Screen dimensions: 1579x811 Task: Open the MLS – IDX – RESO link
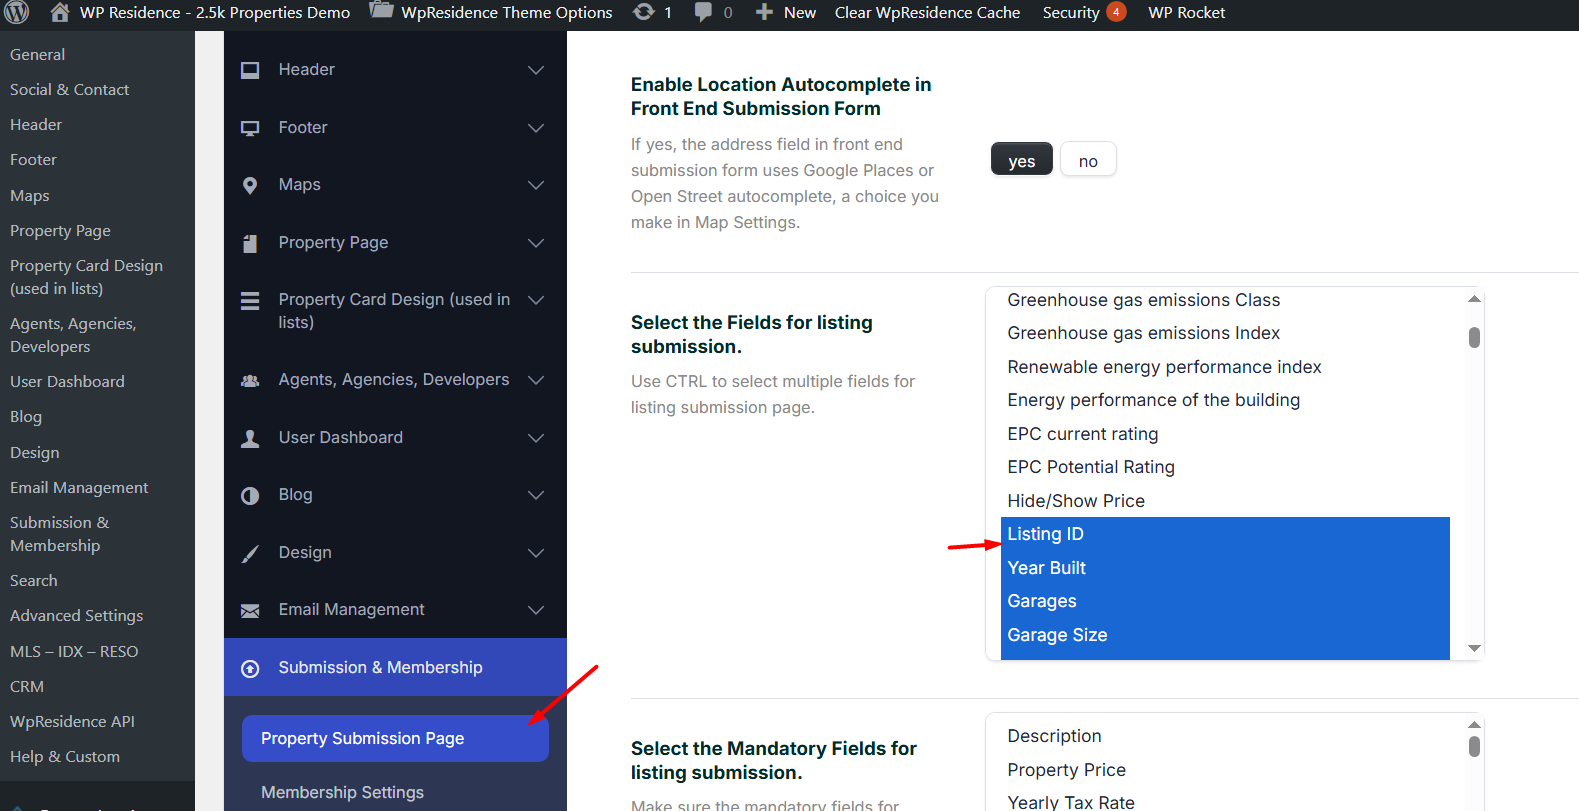point(74,651)
